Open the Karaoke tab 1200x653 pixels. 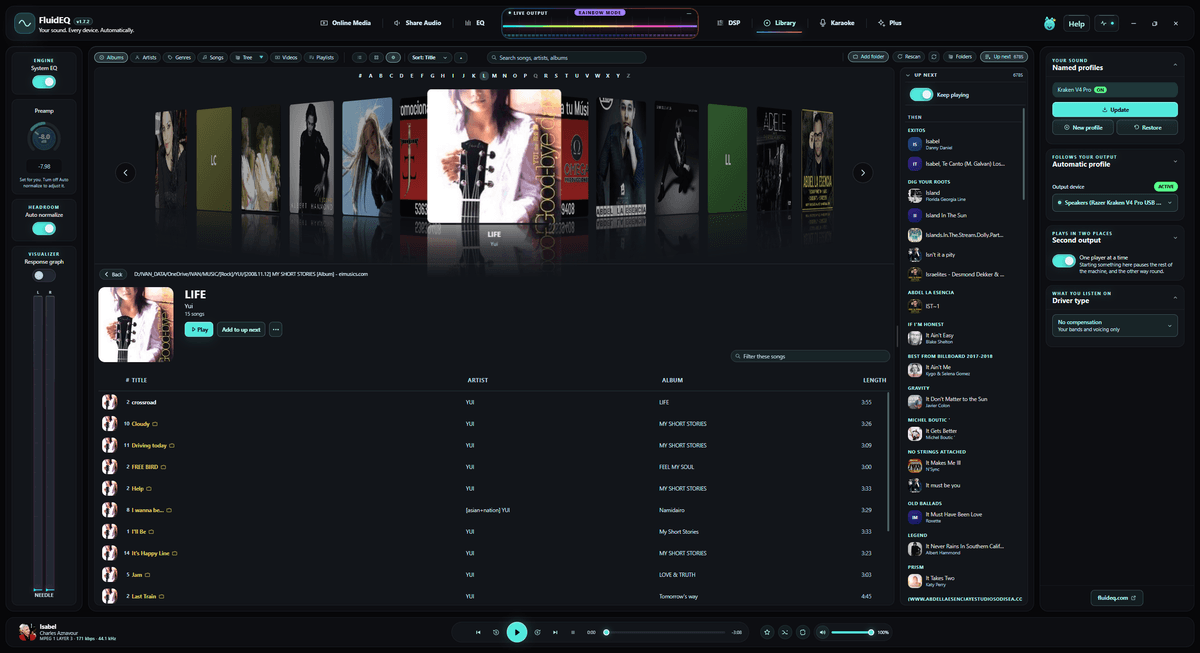pos(836,22)
